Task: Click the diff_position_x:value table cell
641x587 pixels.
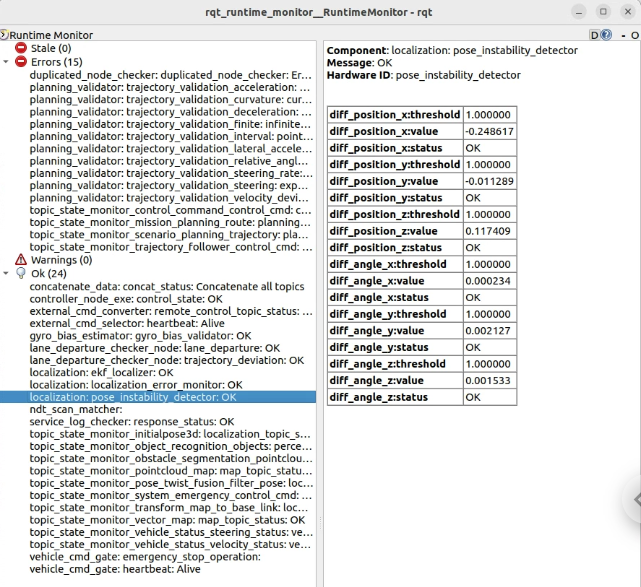Action: pyautogui.click(x=394, y=131)
